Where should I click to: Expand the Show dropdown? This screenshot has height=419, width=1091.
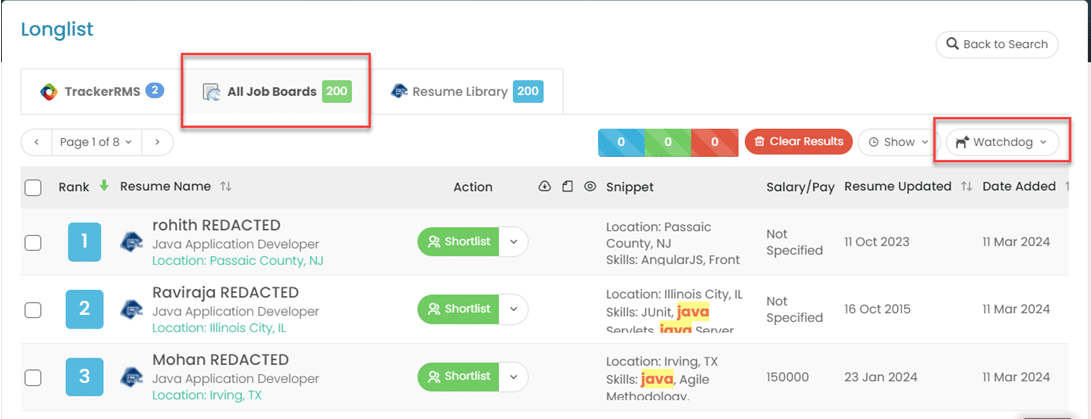coord(898,142)
